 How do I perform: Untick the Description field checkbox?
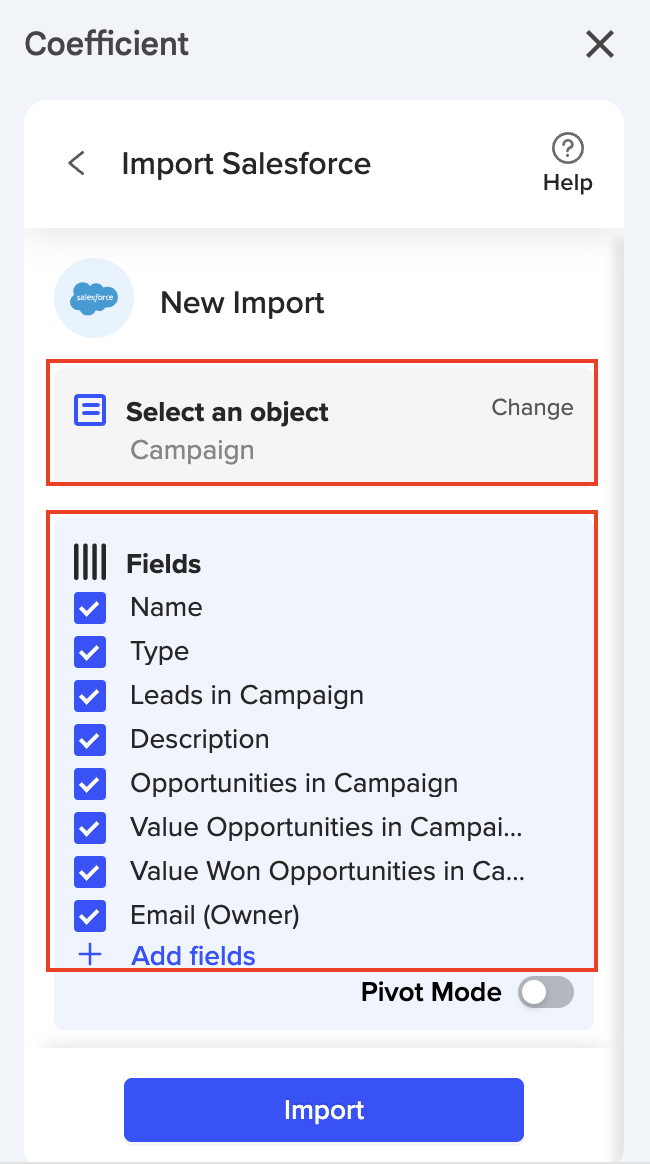(x=90, y=740)
